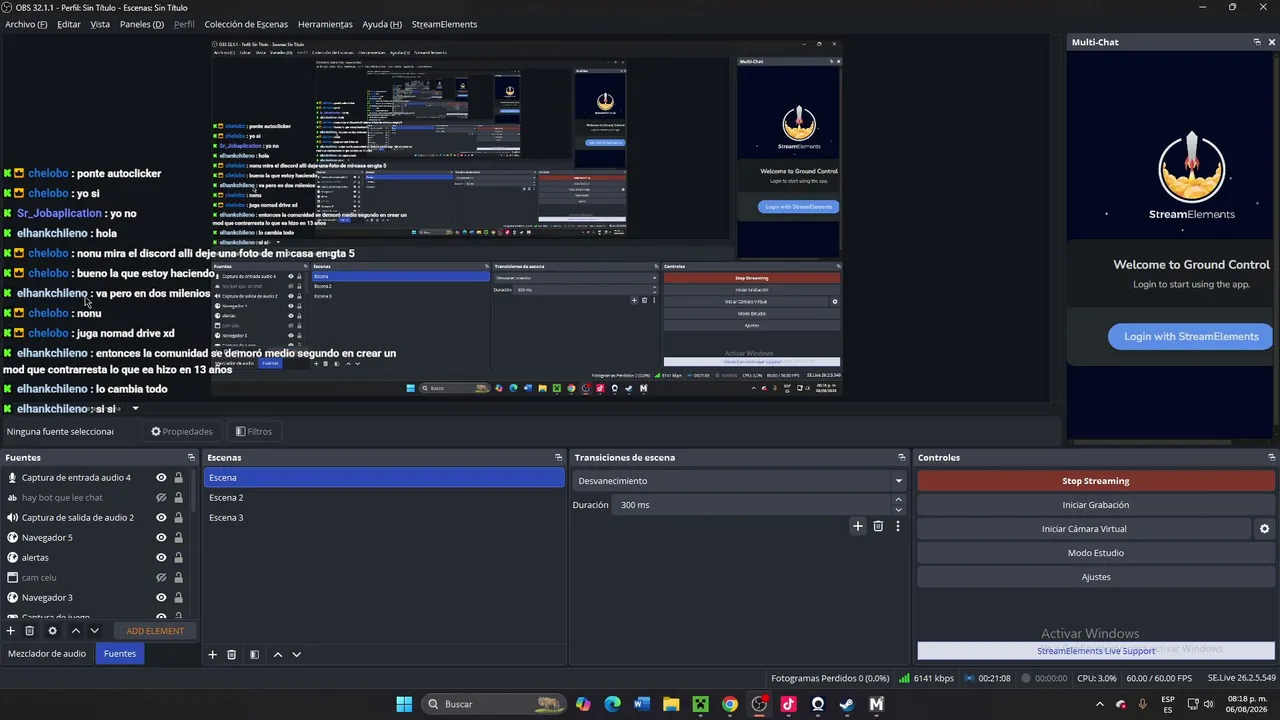Screen dimensions: 1280x720
Task: Start recording with Iniciar Grabación
Action: click(1096, 505)
